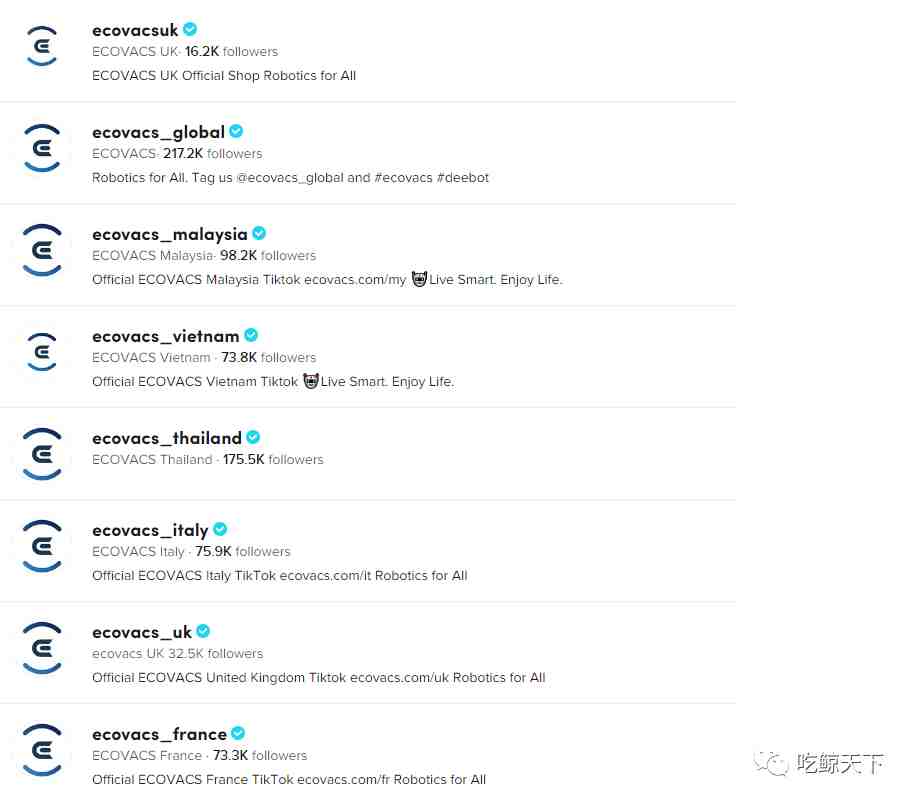
Task: Click verified badge next to ecovacs_global
Action: click(236, 132)
